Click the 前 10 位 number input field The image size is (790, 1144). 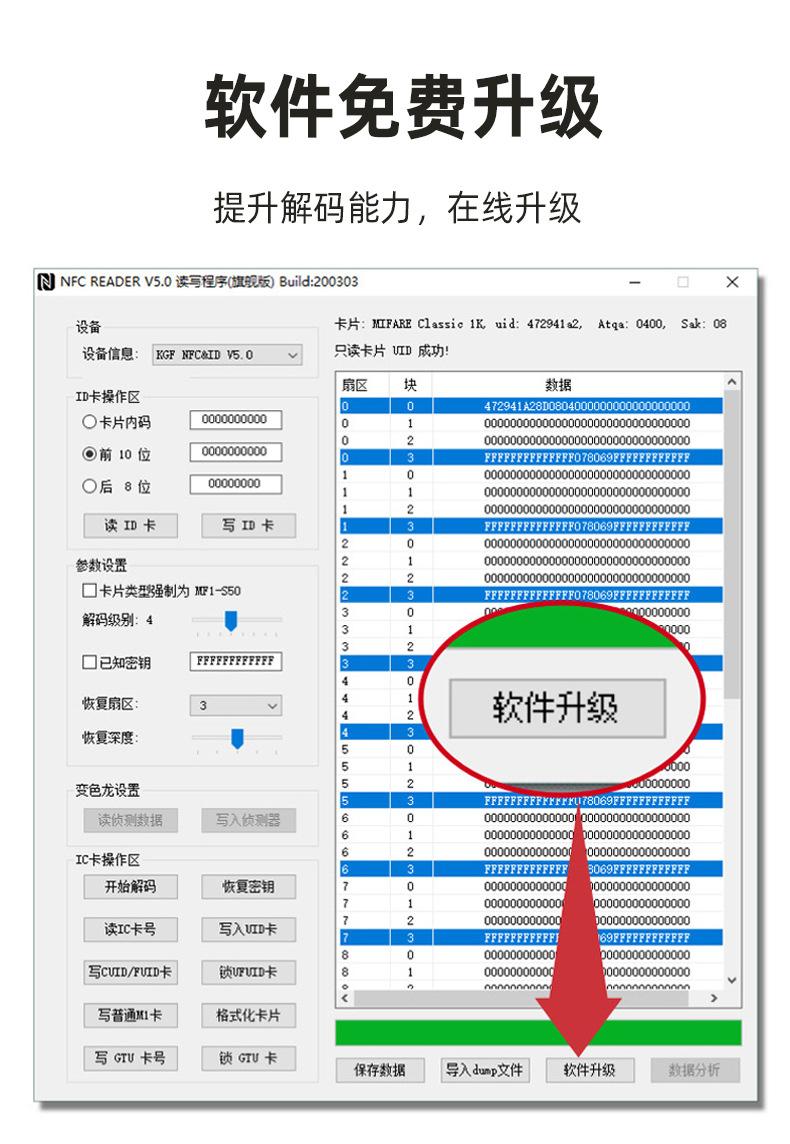pyautogui.click(x=236, y=452)
